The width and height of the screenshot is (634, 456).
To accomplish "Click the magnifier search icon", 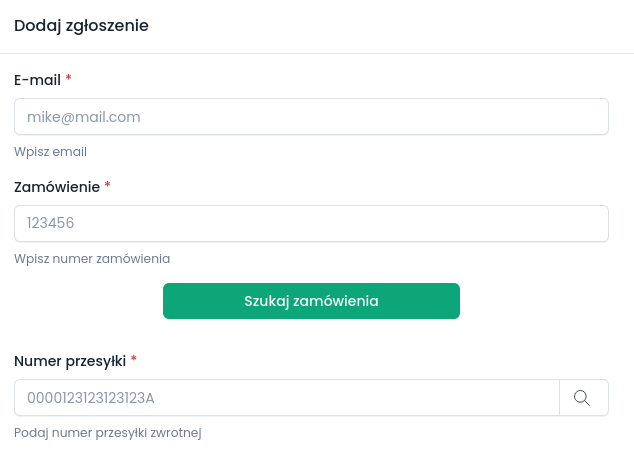I will pyautogui.click(x=582, y=398).
